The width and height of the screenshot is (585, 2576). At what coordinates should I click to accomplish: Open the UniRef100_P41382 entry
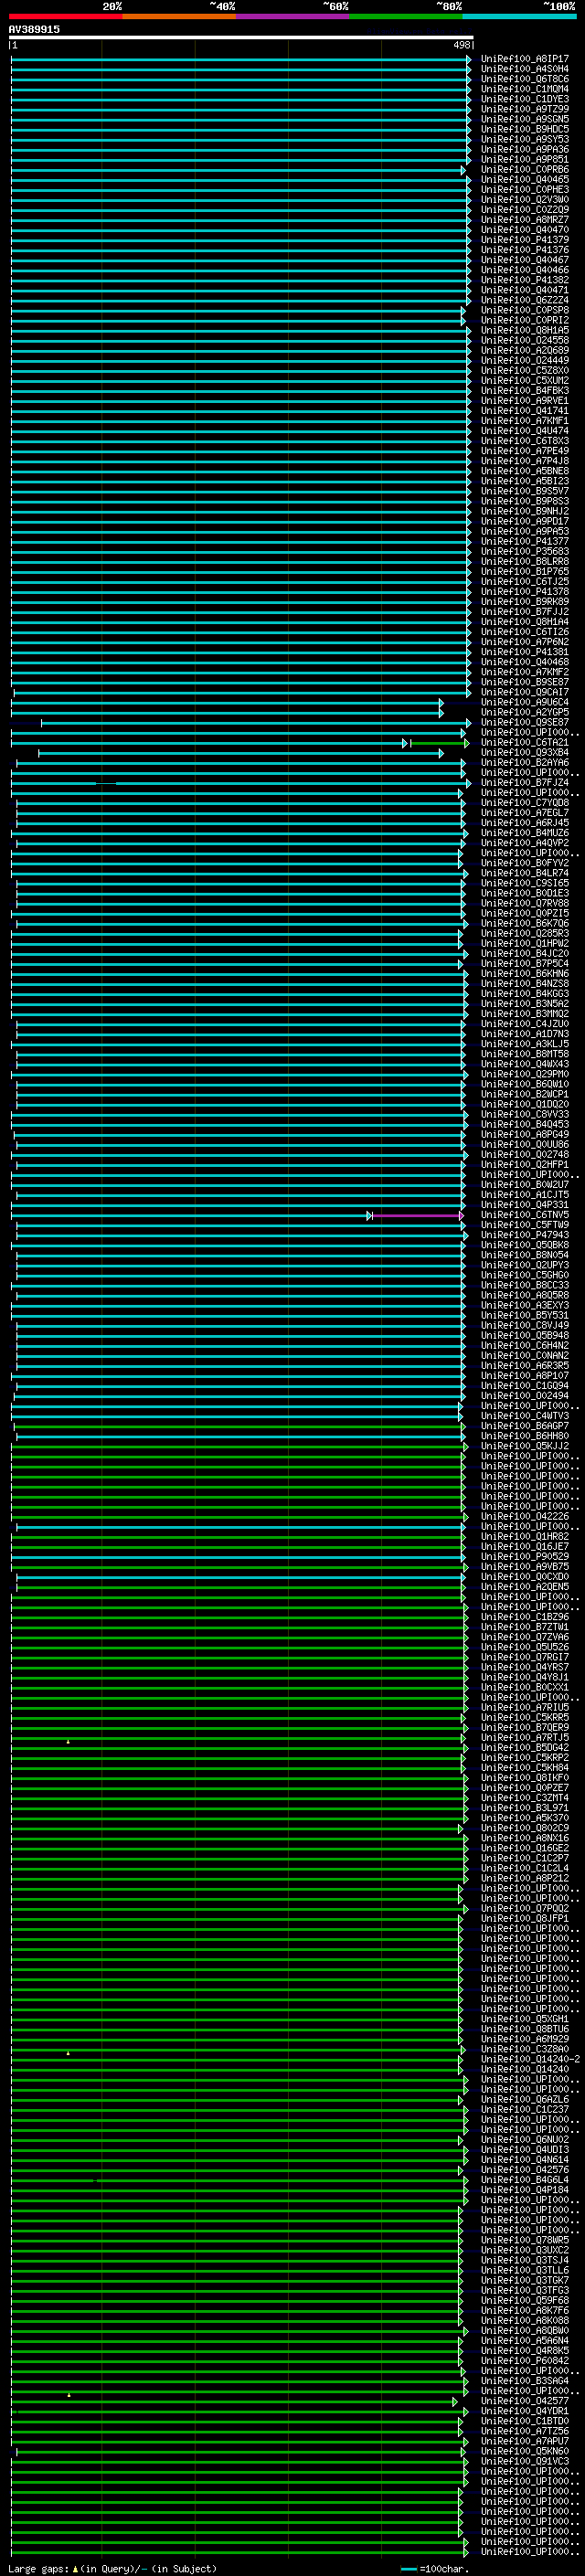[525, 280]
